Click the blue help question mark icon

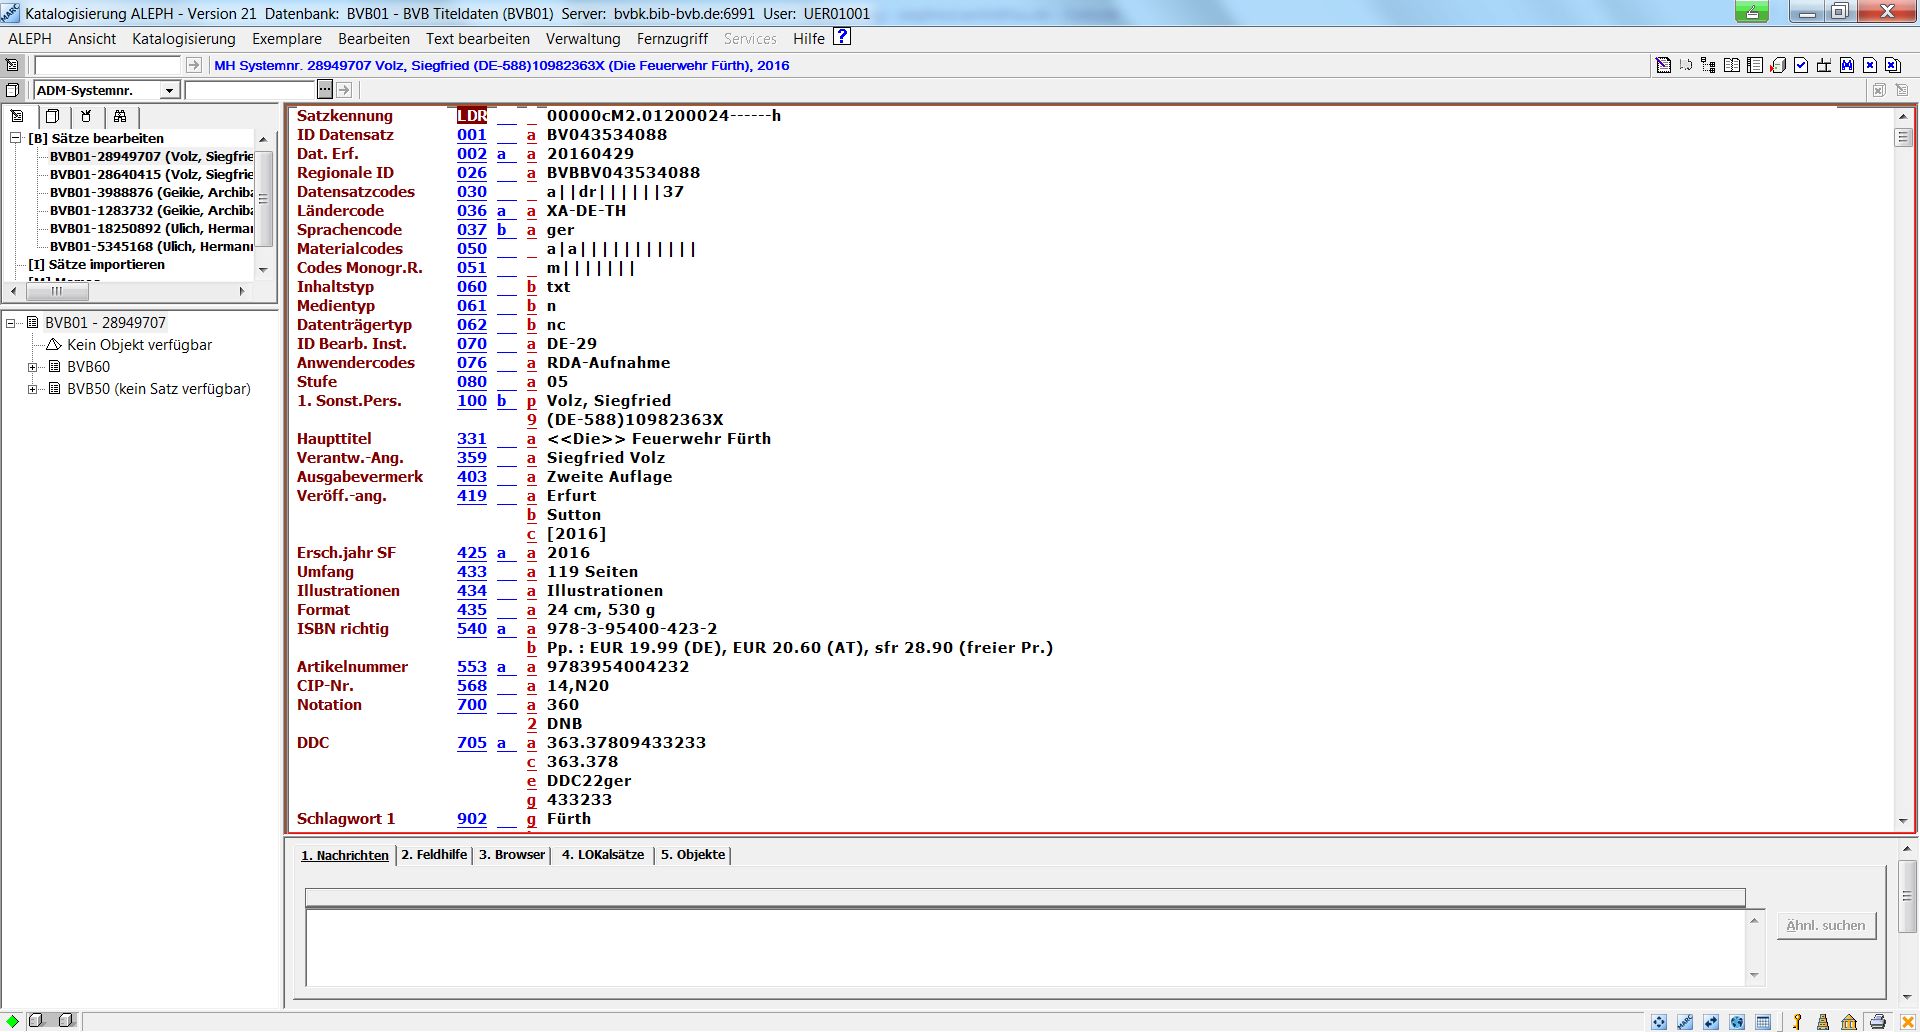click(842, 37)
